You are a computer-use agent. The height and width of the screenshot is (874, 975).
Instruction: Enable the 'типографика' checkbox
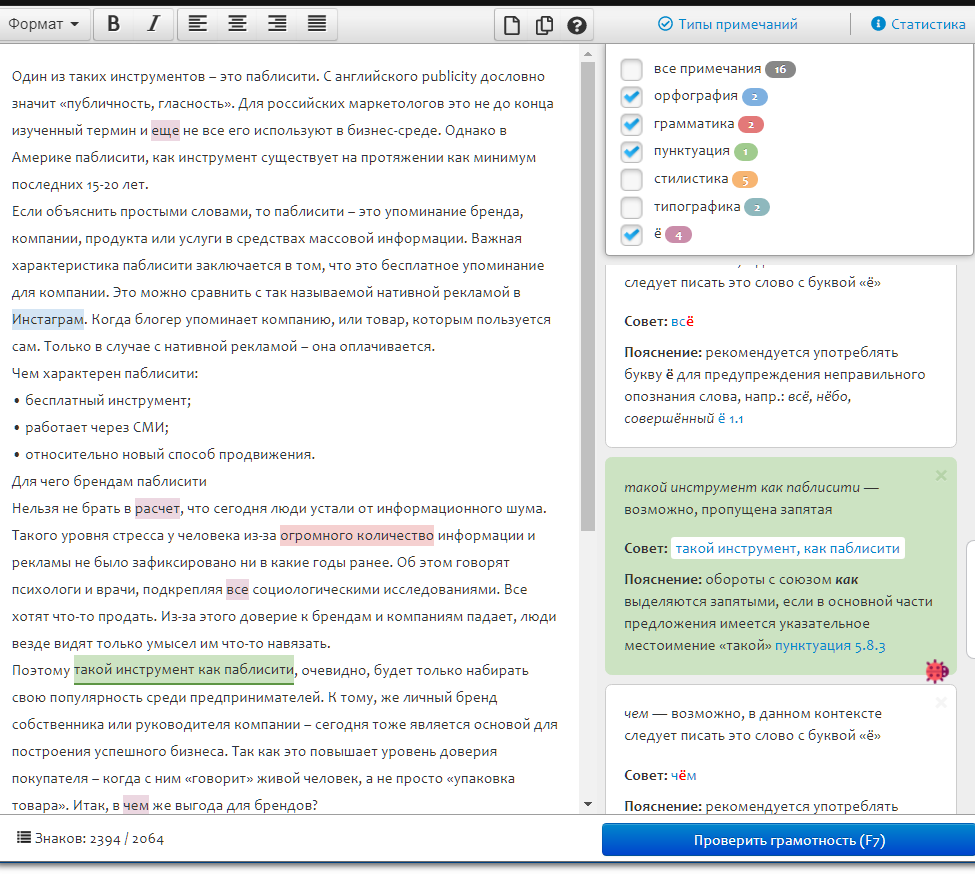[631, 207]
